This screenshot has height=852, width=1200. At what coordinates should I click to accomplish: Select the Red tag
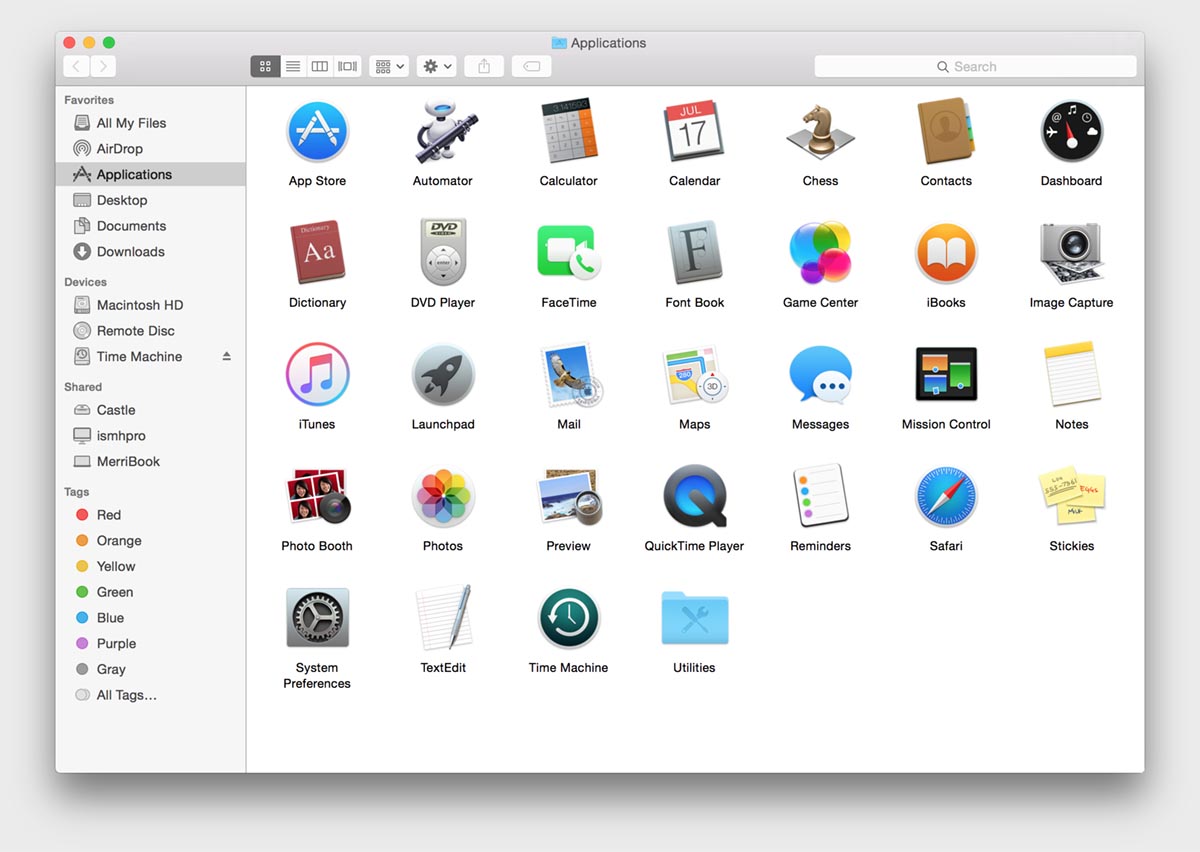pos(150,515)
